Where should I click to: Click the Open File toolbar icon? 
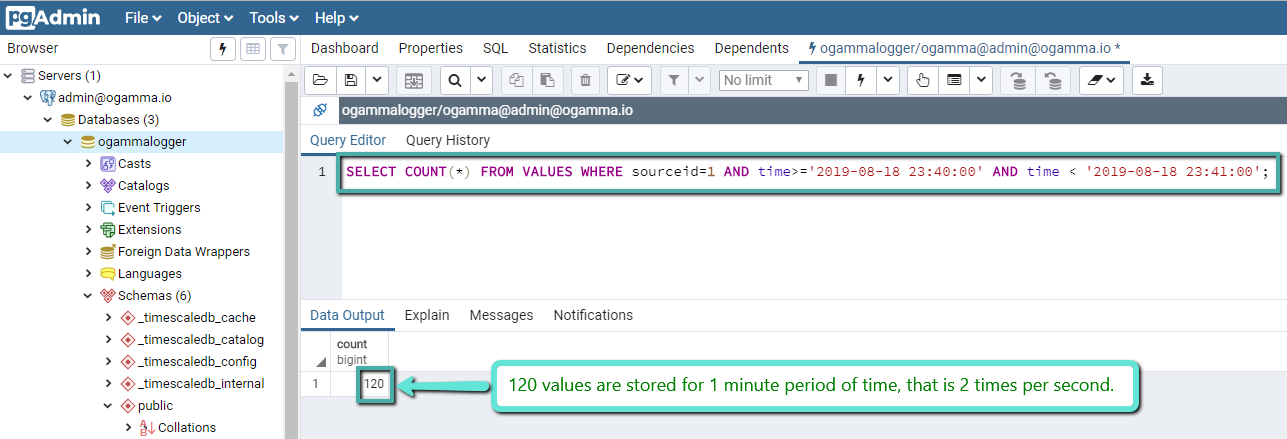[319, 80]
